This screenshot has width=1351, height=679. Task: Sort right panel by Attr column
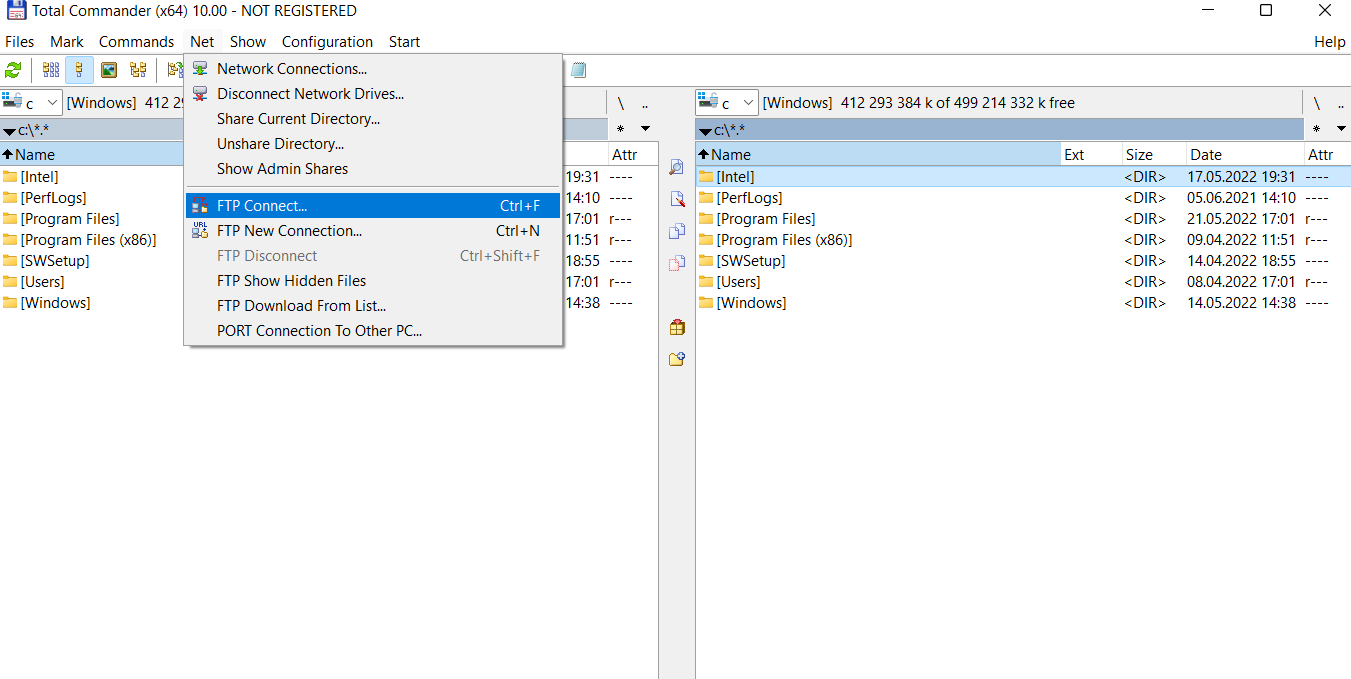(1327, 155)
